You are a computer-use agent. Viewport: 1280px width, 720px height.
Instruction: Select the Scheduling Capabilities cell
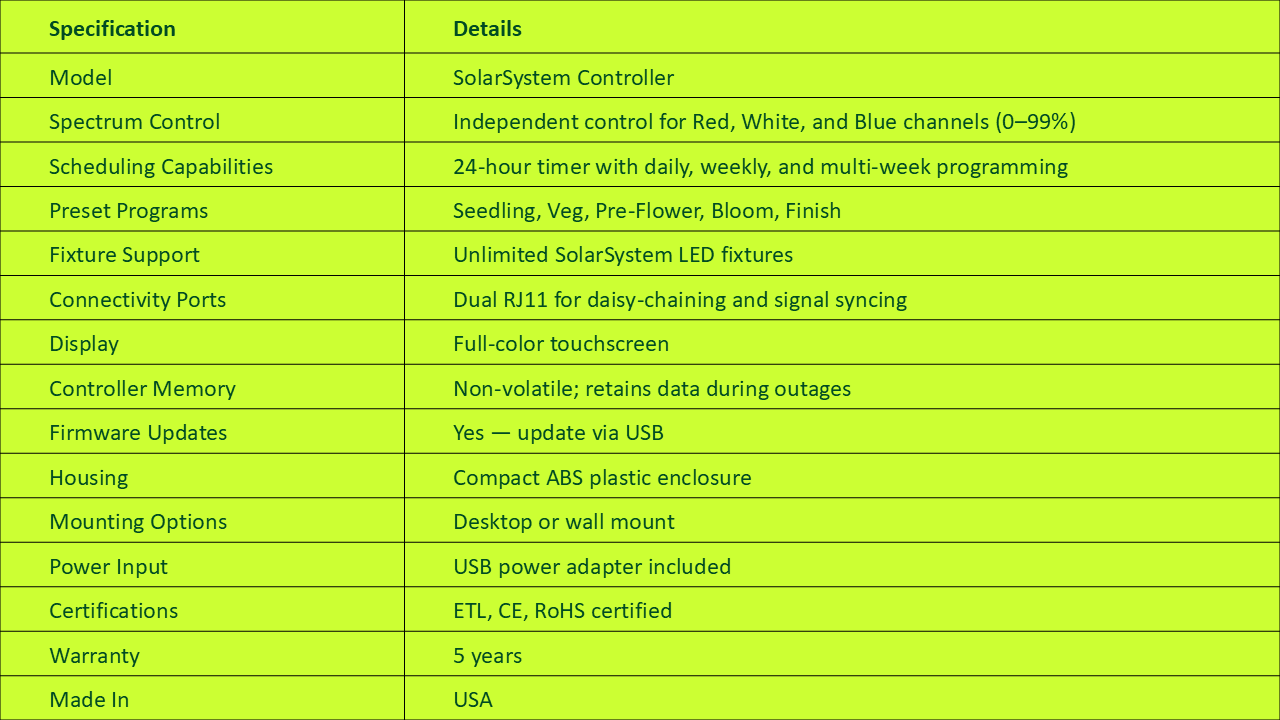161,167
